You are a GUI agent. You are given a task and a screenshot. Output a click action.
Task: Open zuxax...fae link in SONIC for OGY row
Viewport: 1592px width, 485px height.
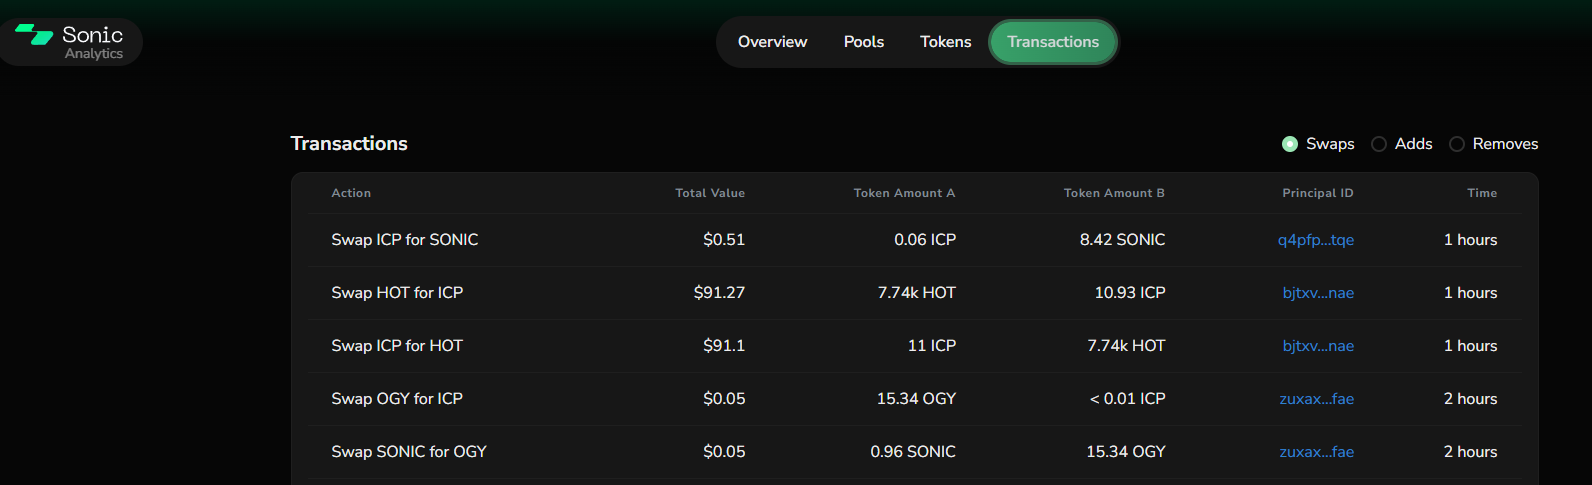pos(1316,452)
